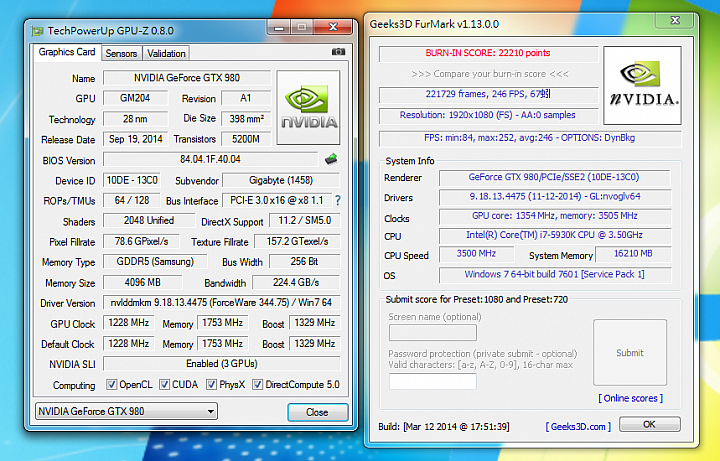The image size is (720, 461).
Task: Click the Renderer value in FurMark
Action: (554, 177)
